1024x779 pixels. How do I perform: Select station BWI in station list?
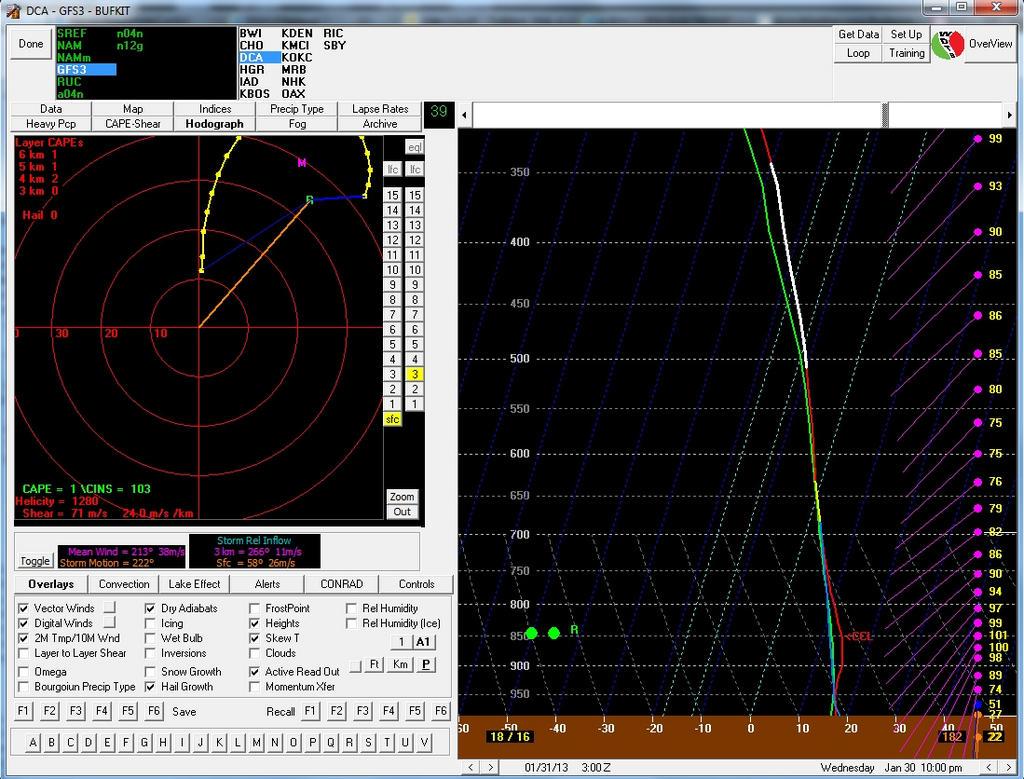point(250,33)
